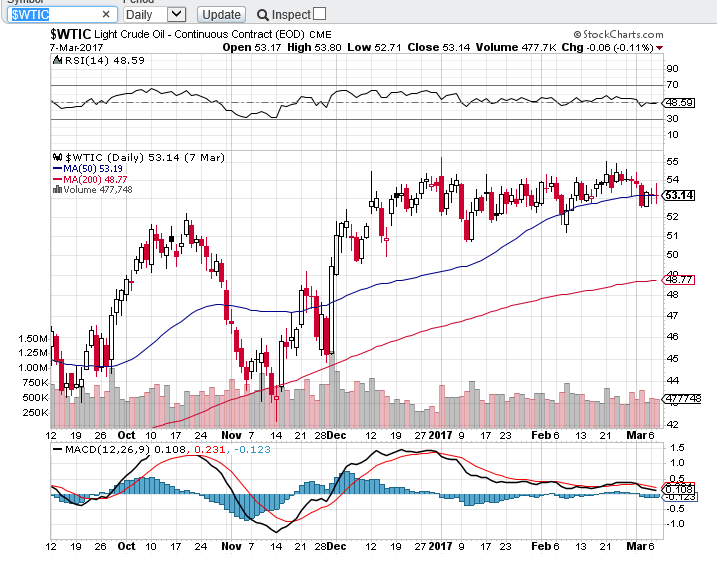The image size is (717, 563).
Task: Click the Update button
Action: pos(221,15)
